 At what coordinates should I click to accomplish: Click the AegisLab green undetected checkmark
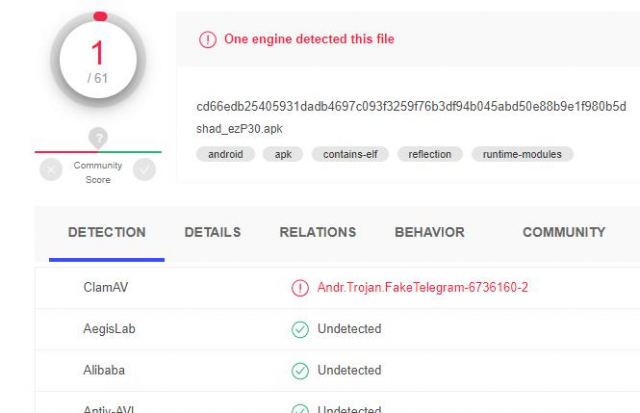[300, 329]
